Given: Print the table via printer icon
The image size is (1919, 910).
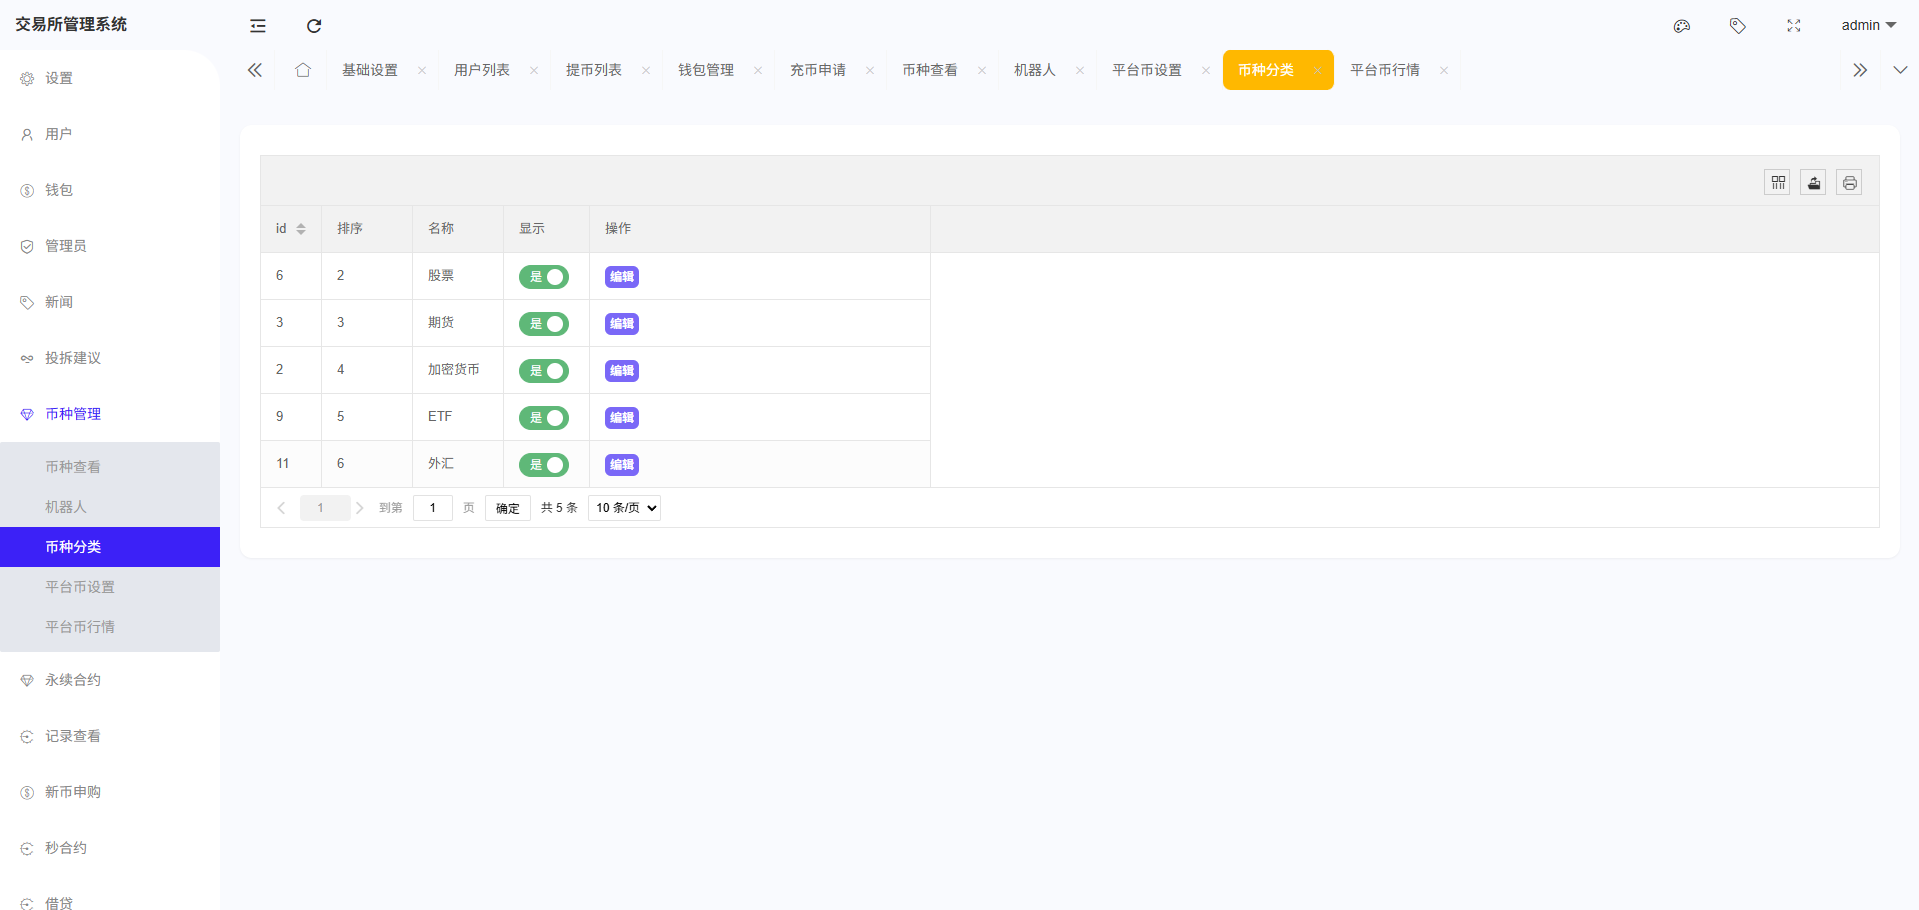Looking at the screenshot, I should click(x=1849, y=183).
